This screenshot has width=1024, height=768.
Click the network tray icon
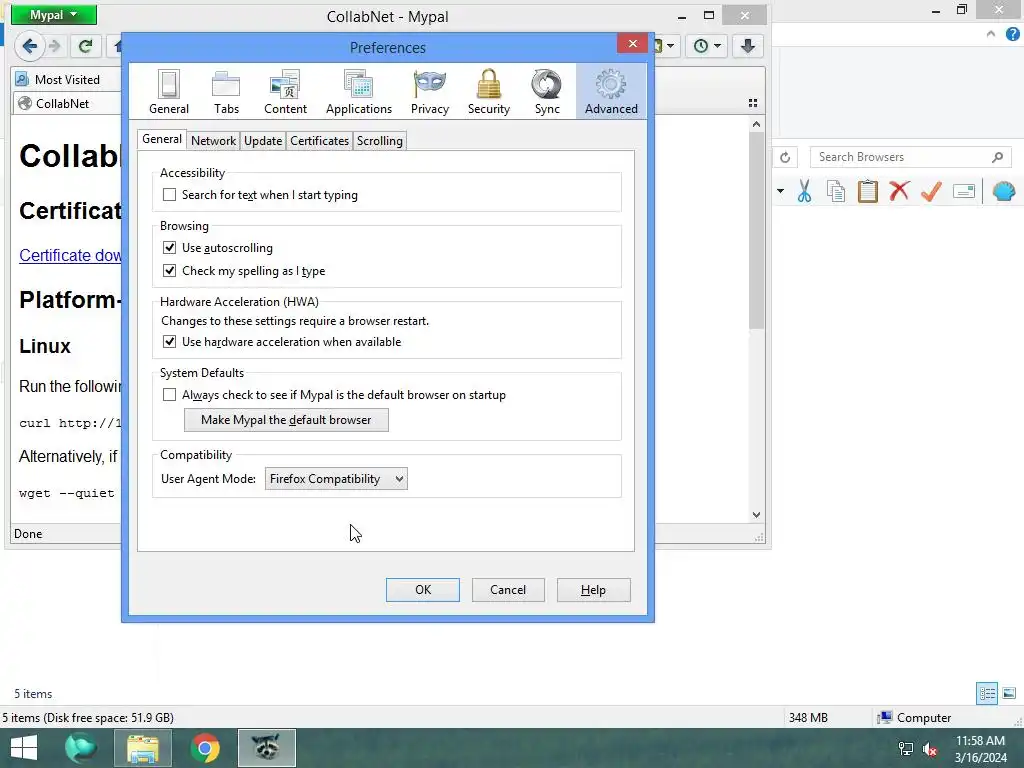906,749
